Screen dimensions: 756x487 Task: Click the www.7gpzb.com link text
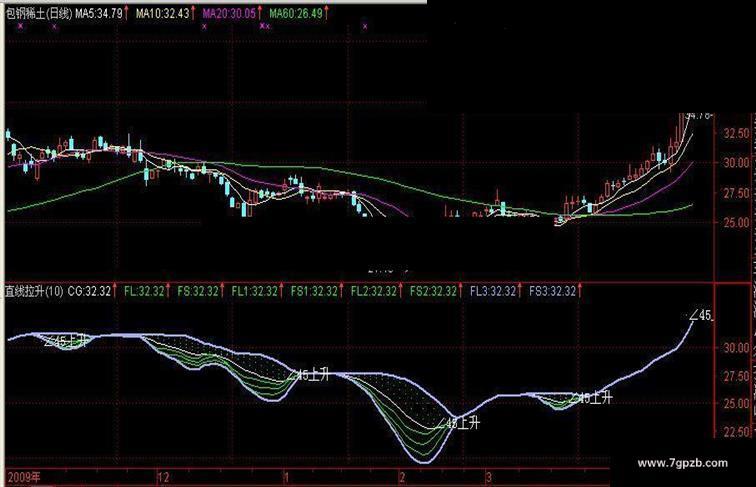click(682, 463)
